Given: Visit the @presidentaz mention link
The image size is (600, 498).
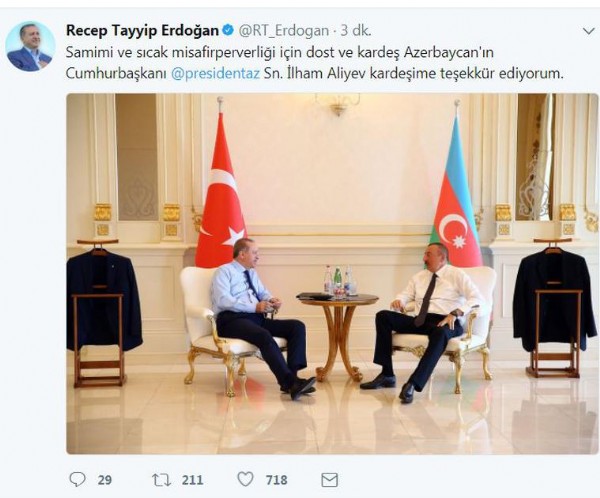Looking at the screenshot, I should click(x=215, y=73).
